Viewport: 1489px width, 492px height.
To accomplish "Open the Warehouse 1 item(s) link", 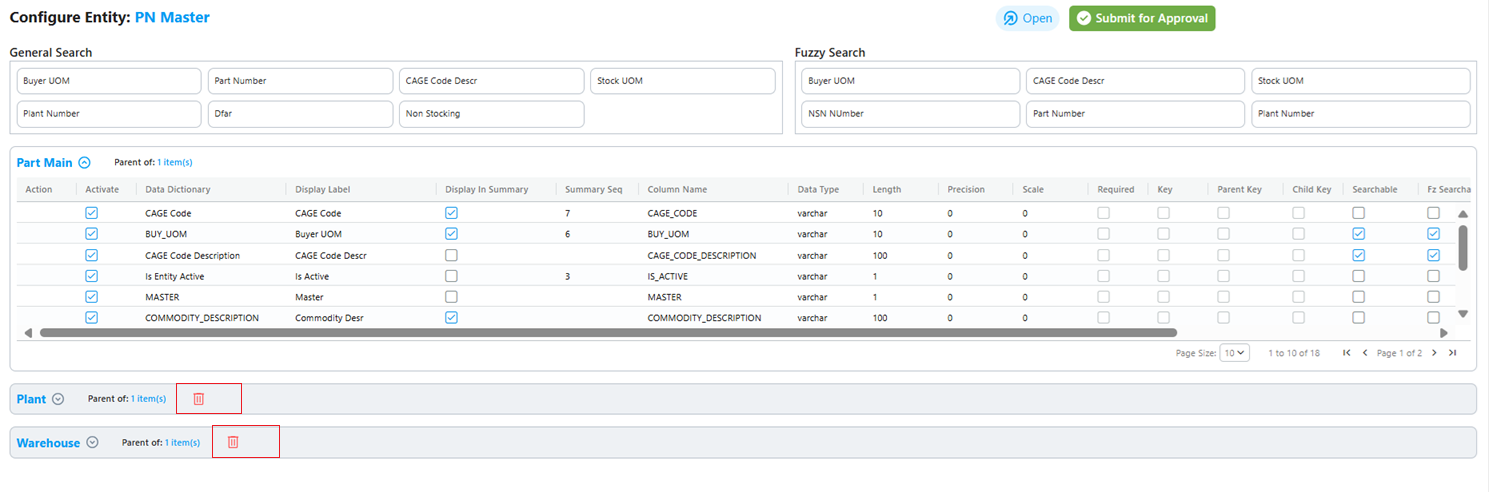I will (182, 442).
